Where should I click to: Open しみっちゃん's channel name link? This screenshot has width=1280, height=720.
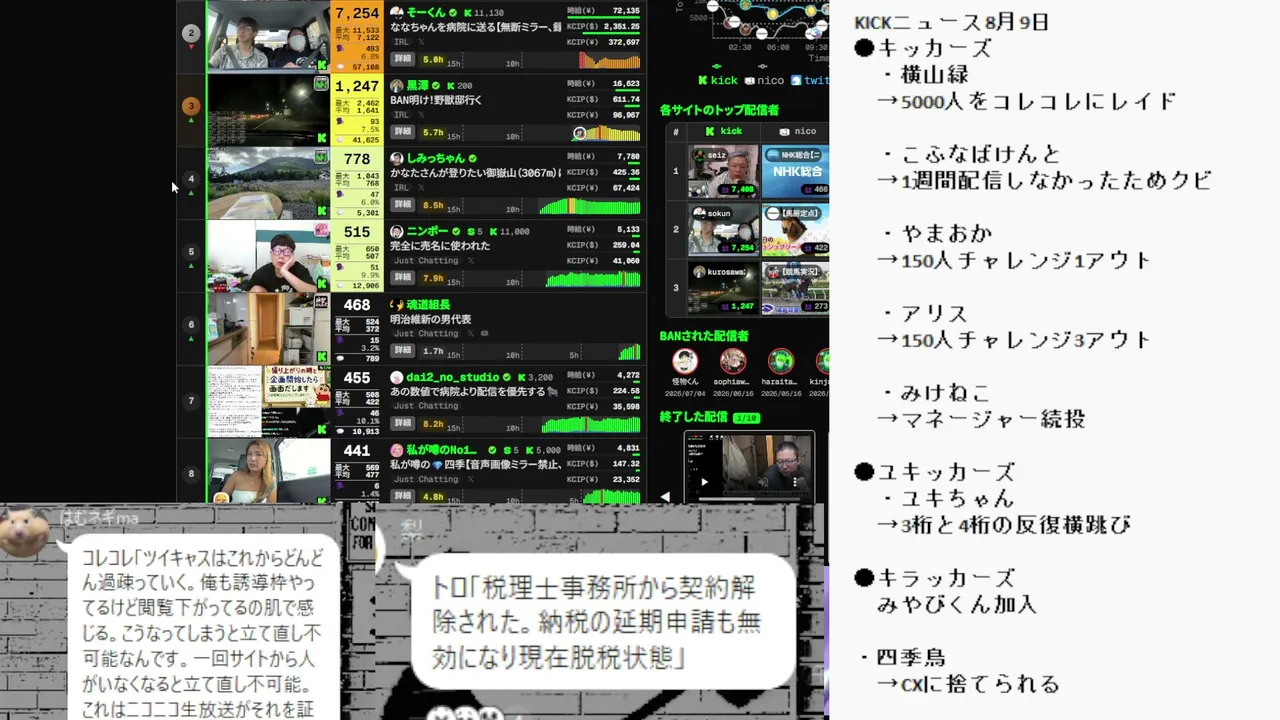435,158
